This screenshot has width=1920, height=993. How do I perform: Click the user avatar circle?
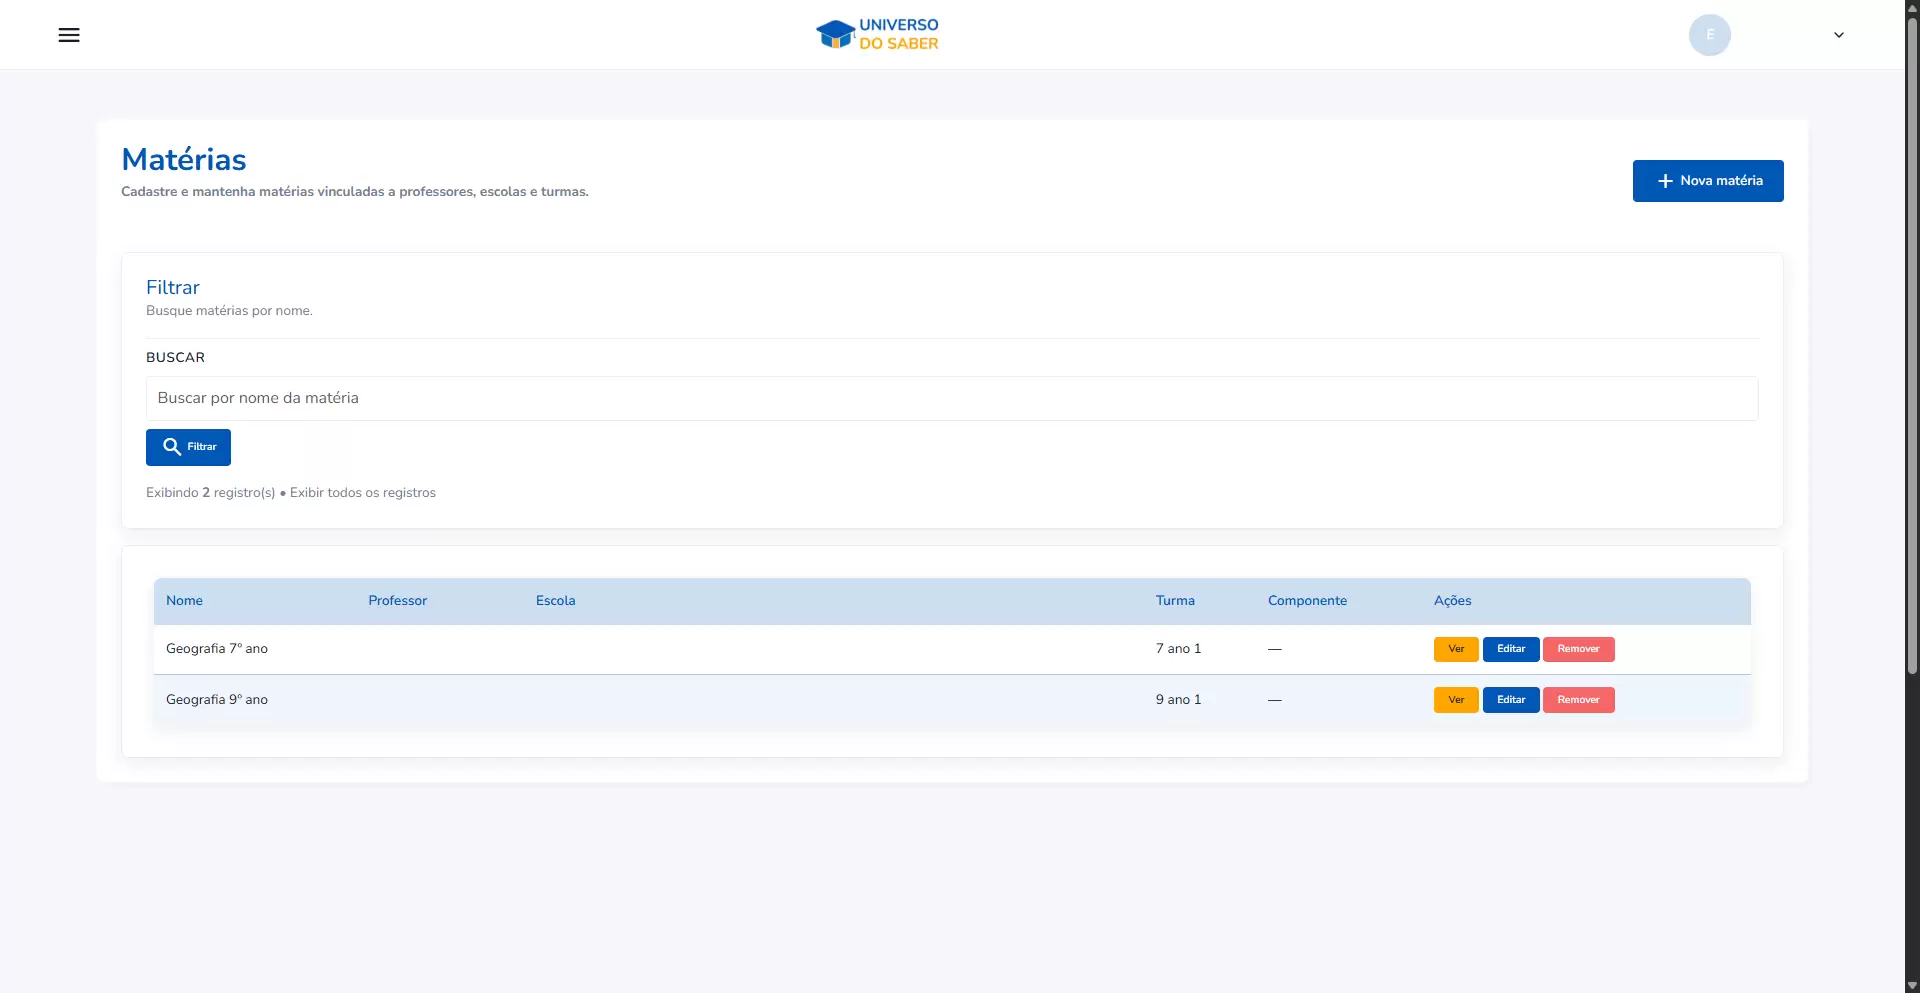click(1709, 35)
